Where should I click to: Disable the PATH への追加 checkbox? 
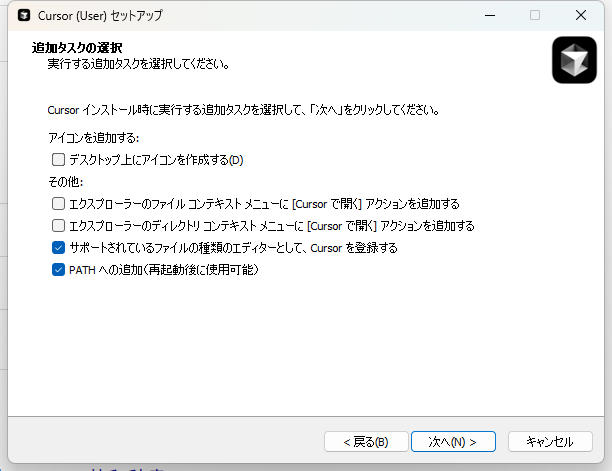click(x=59, y=269)
